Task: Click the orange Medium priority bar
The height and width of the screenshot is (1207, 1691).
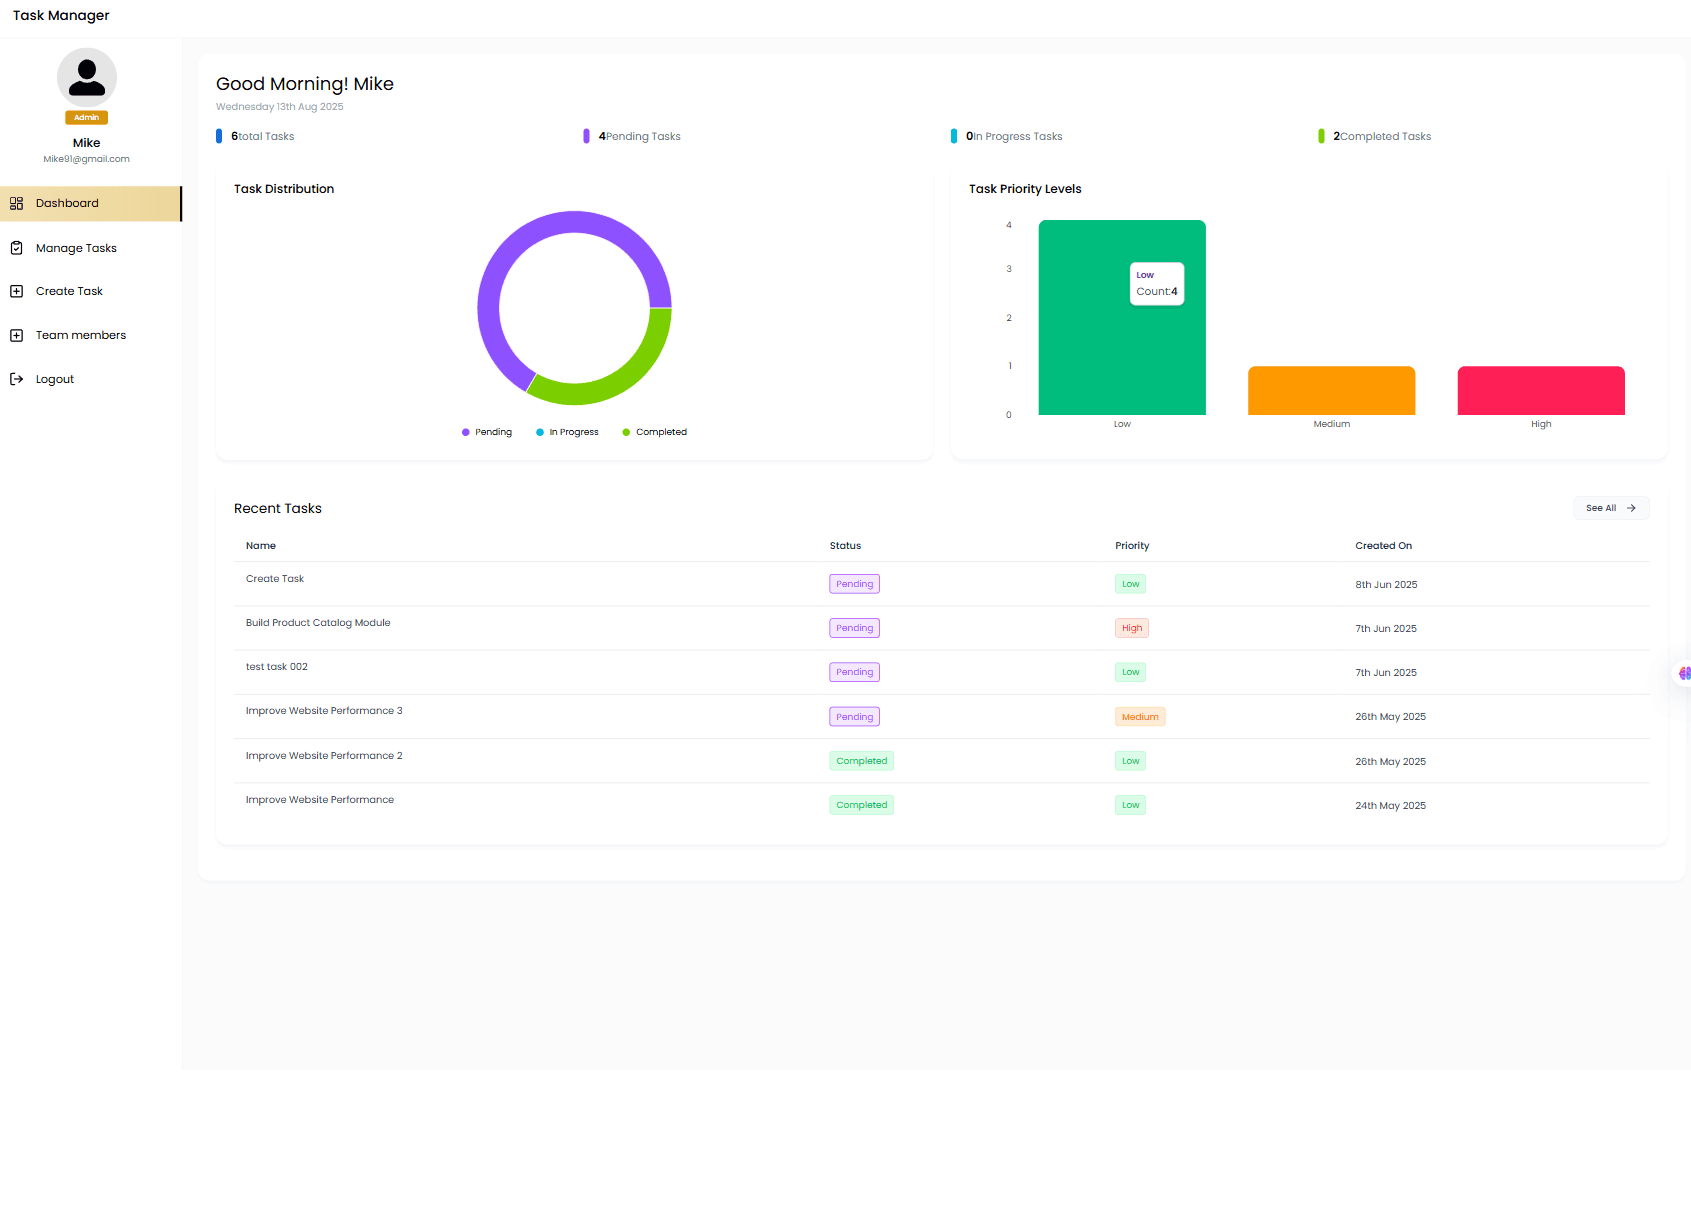Action: (1331, 391)
